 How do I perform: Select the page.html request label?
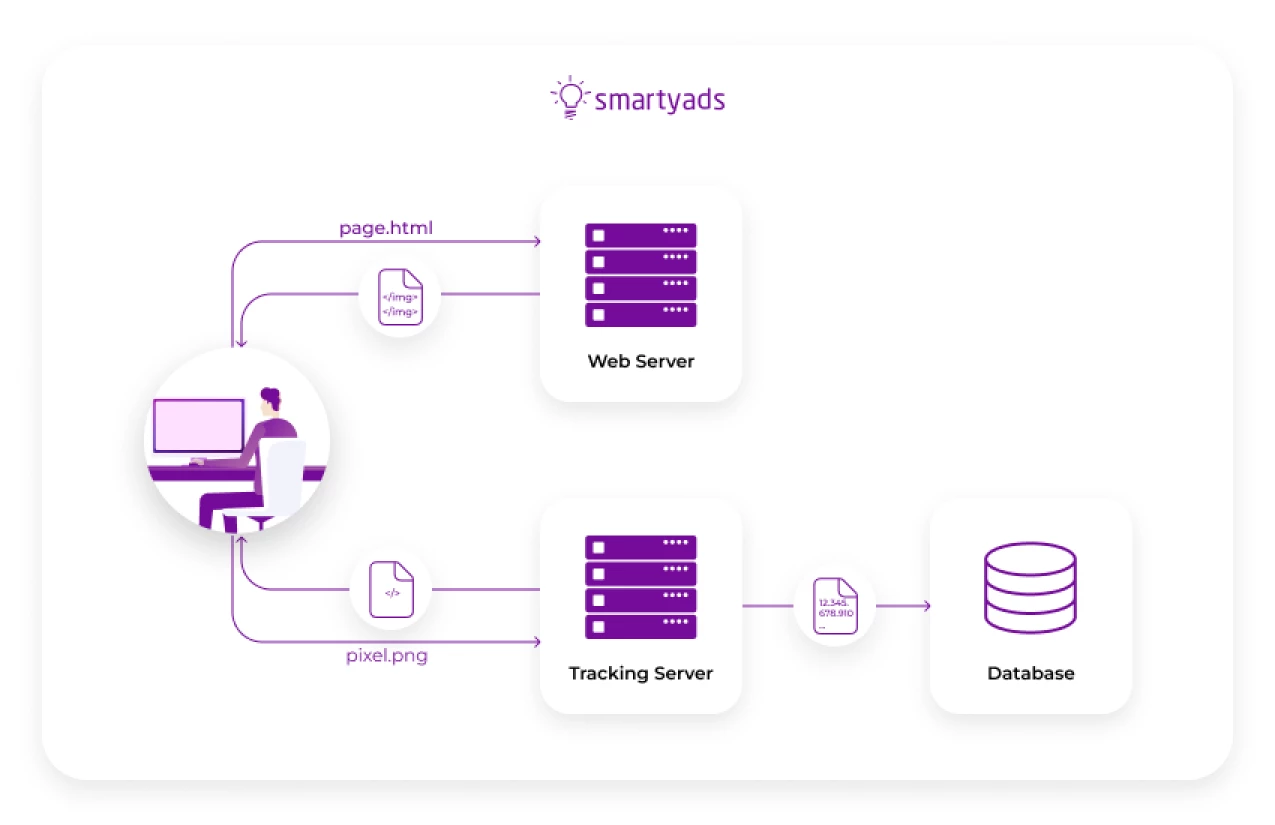[386, 228]
